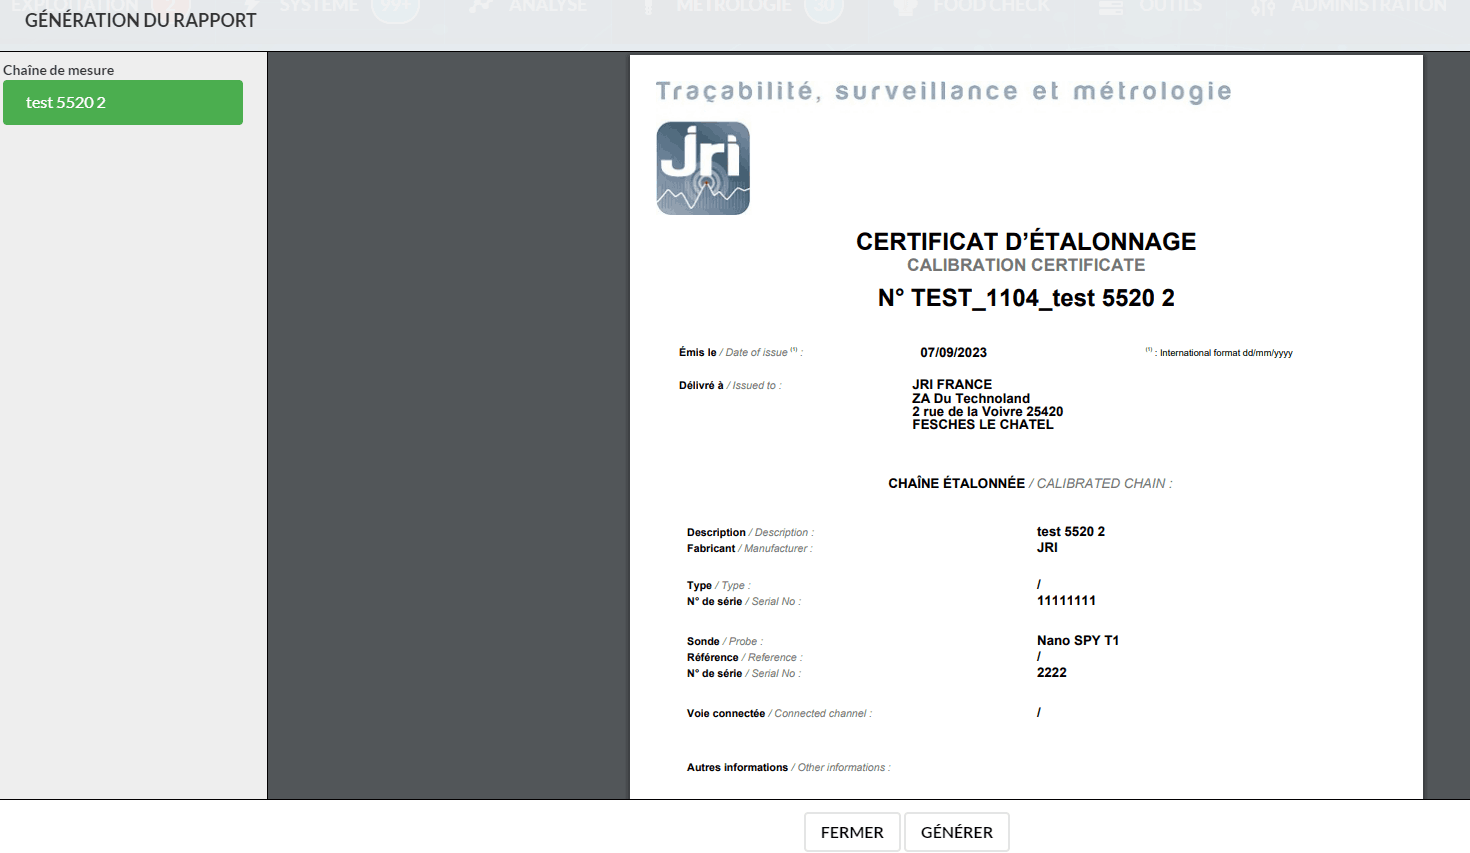The height and width of the screenshot is (853, 1470).
Task: Click the 'JRI FRANCE' address line
Action: [952, 384]
